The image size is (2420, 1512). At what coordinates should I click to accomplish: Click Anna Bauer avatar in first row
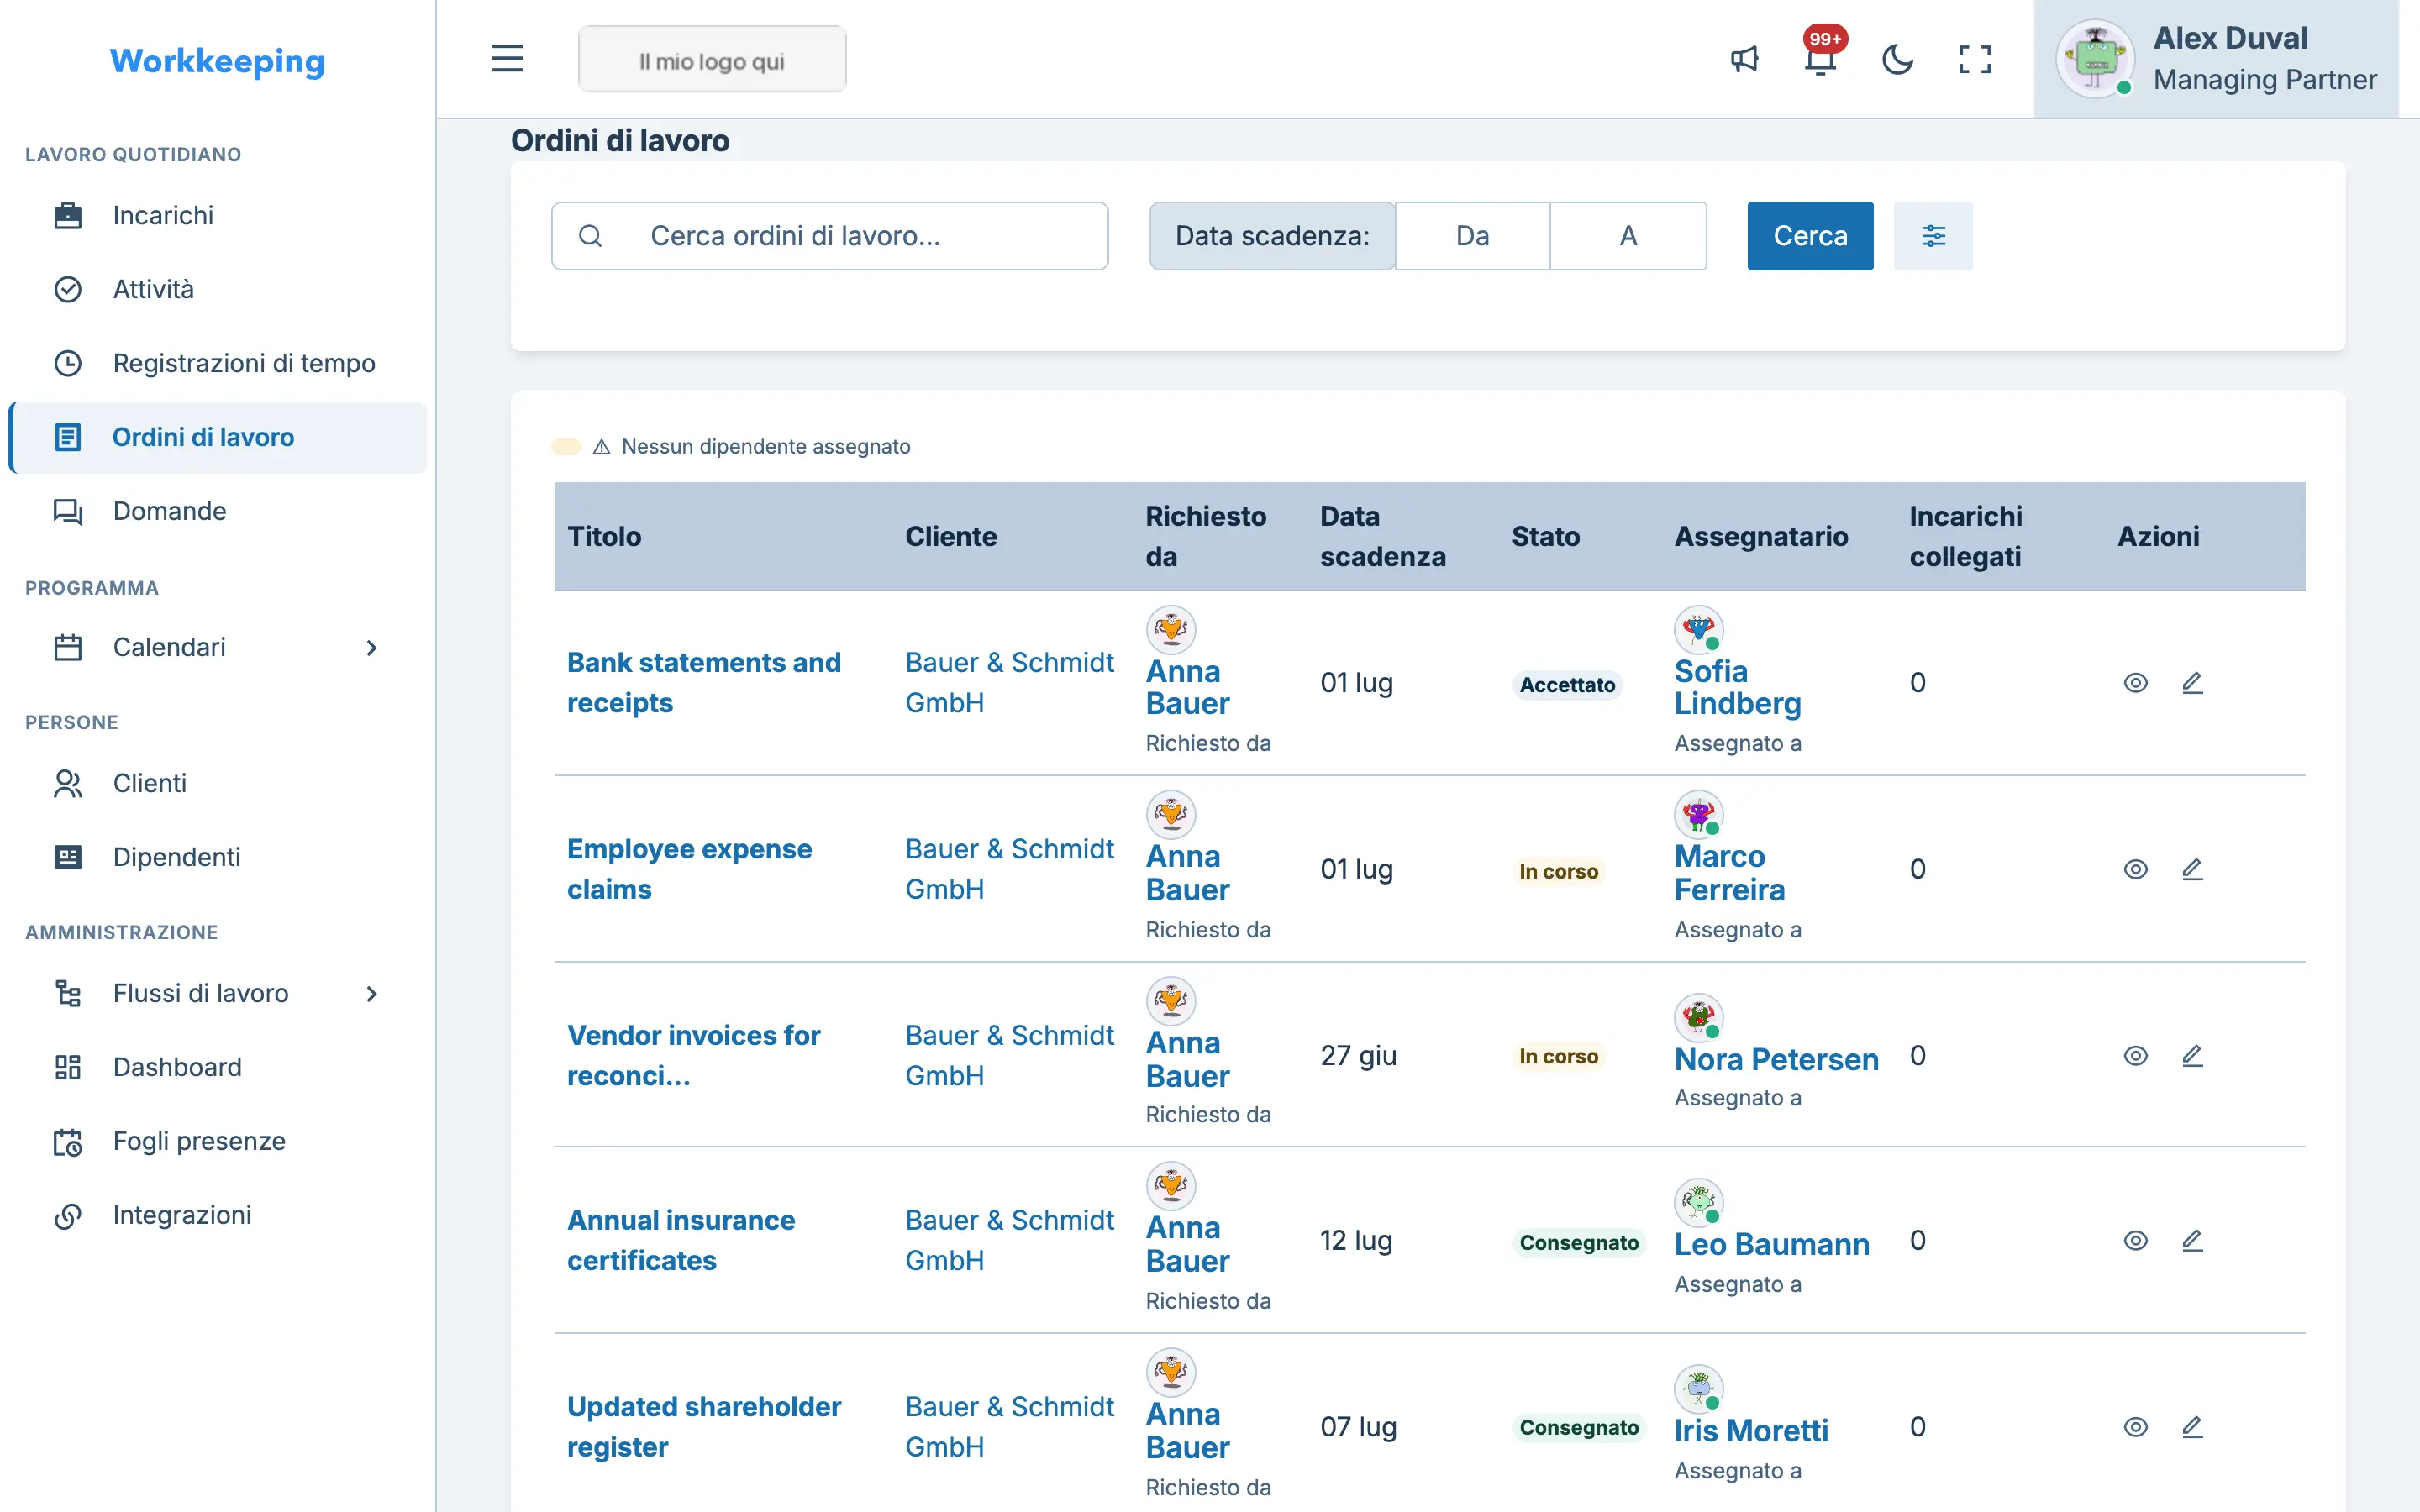1171,630
